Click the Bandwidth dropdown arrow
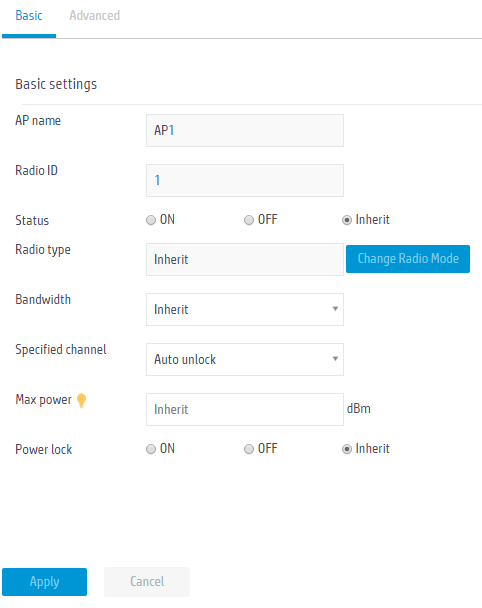 [x=335, y=309]
